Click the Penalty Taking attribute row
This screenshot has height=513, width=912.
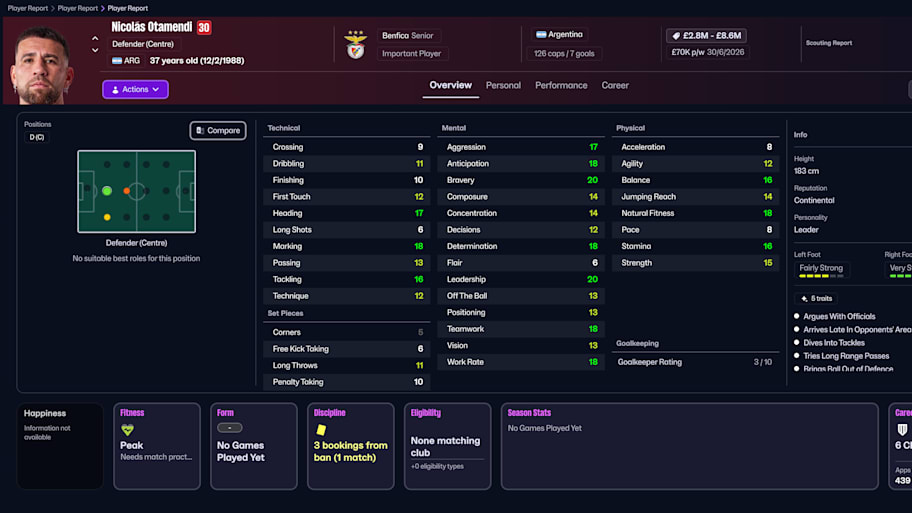click(x=347, y=382)
